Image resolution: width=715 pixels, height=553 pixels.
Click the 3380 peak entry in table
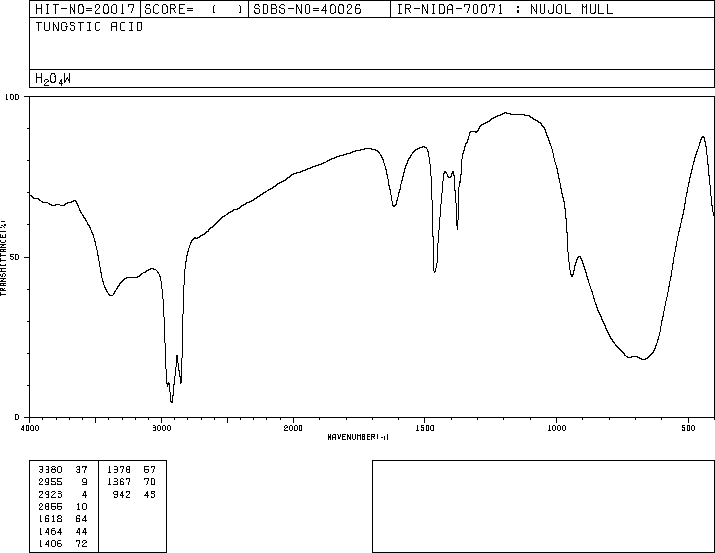pos(50,469)
